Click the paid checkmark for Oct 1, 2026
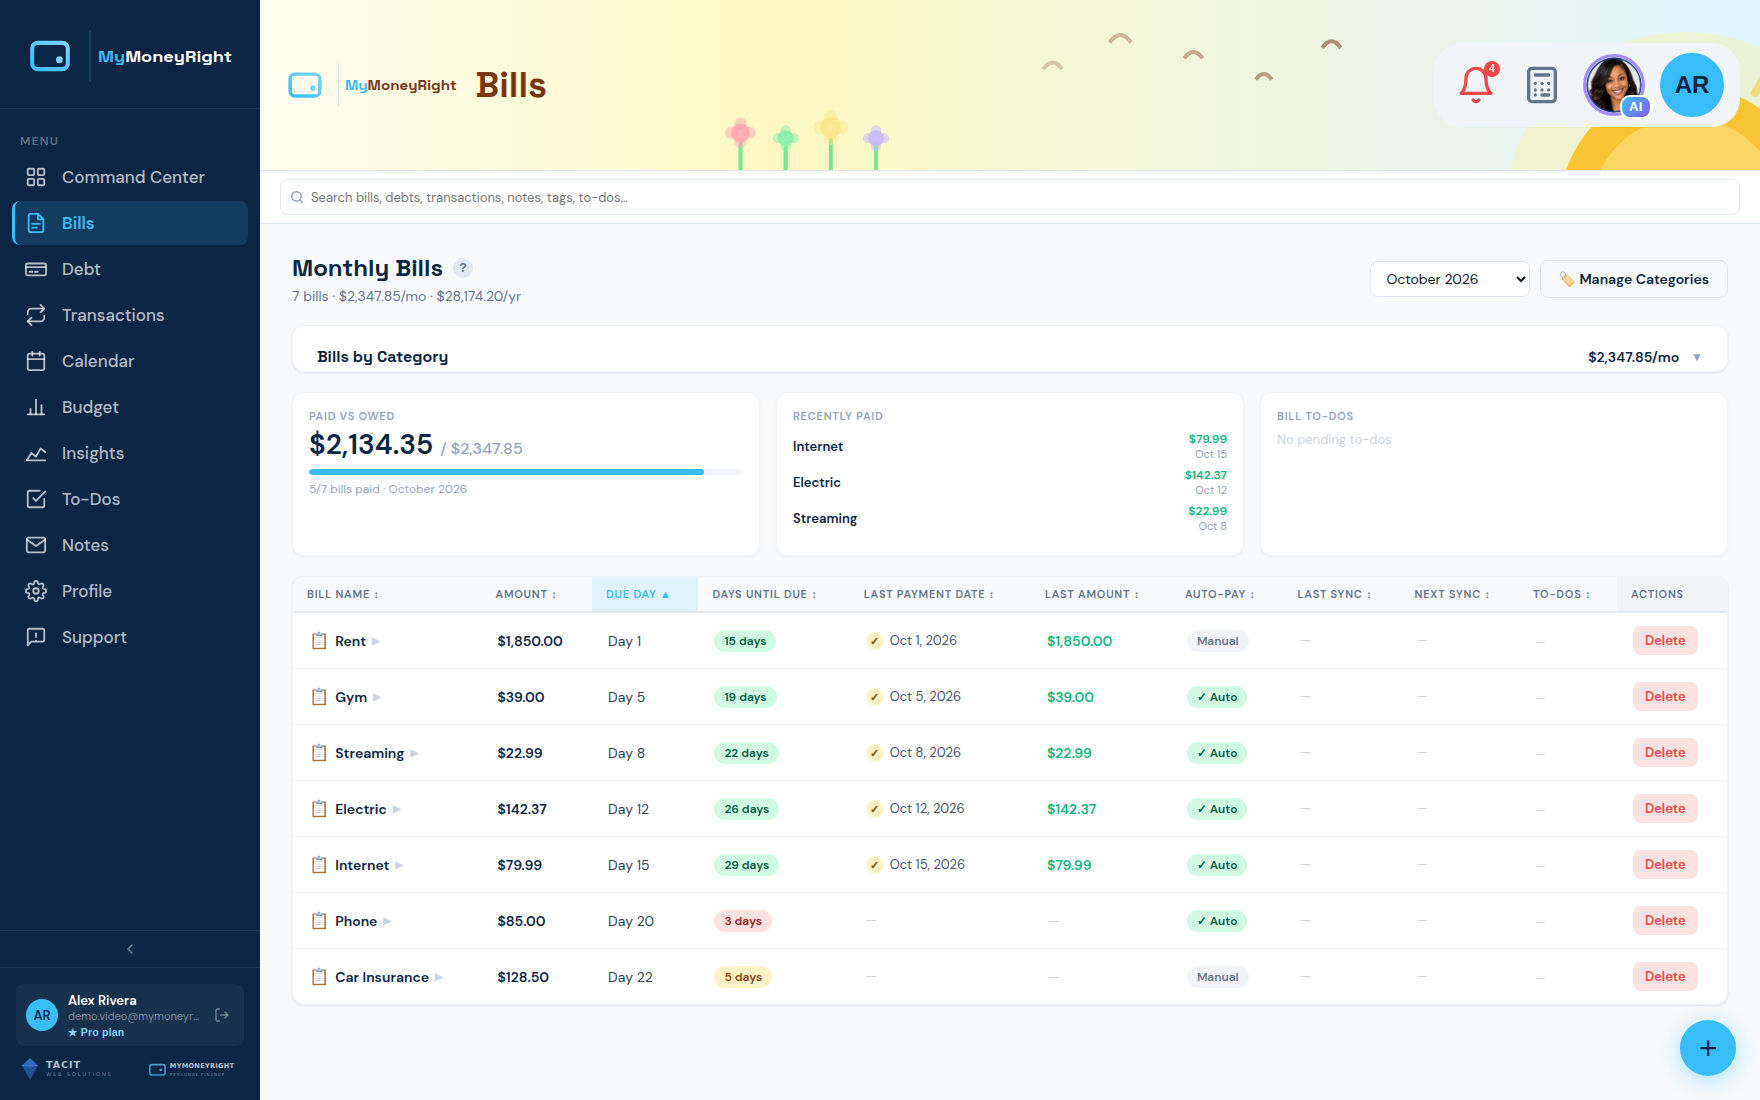 [874, 641]
